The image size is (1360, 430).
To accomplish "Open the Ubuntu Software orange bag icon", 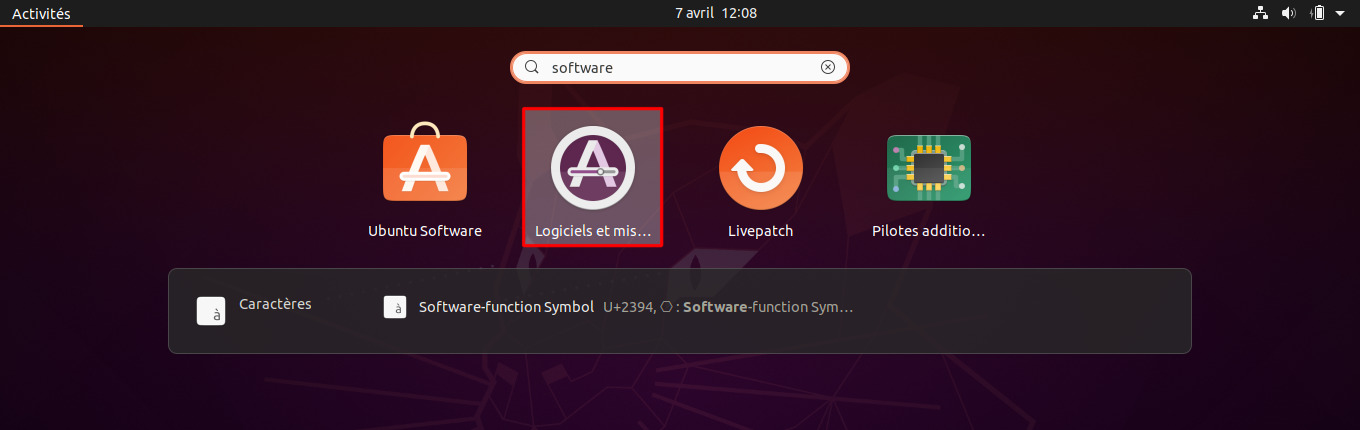I will (425, 163).
